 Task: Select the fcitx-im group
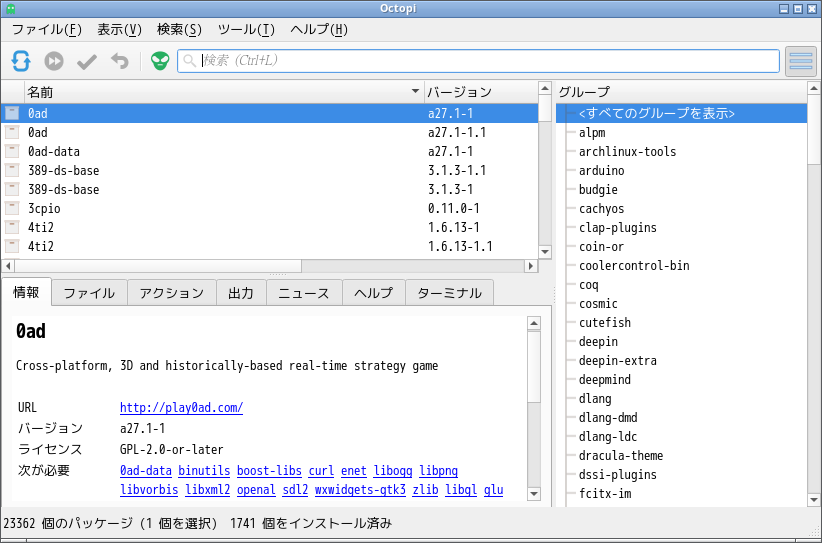(605, 493)
